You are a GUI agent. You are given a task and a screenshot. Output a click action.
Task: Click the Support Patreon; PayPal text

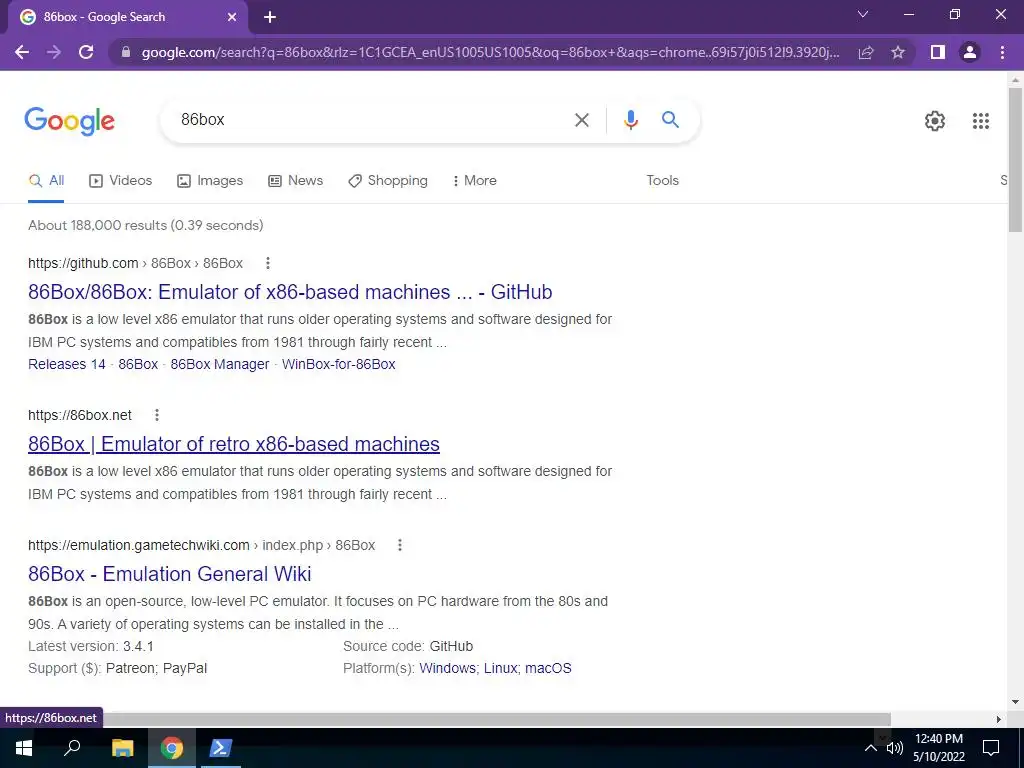pos(118,669)
